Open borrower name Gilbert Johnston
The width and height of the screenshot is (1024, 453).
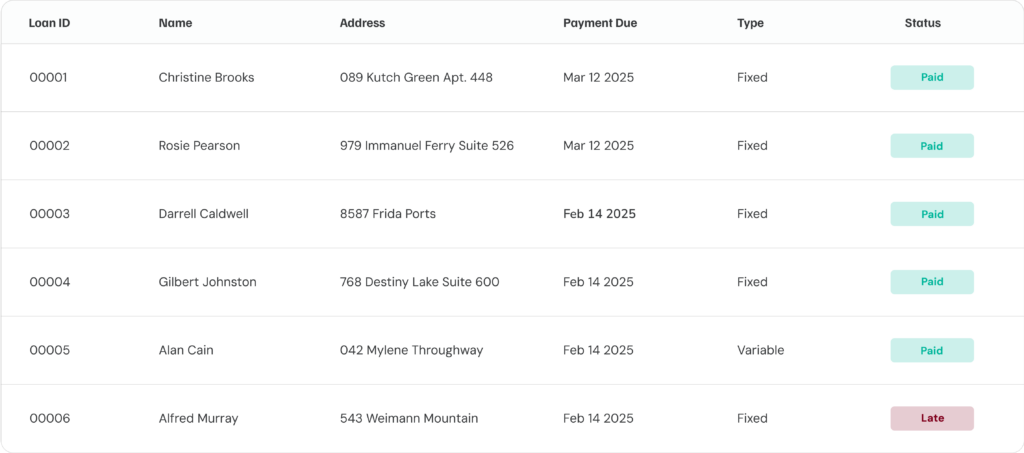208,282
